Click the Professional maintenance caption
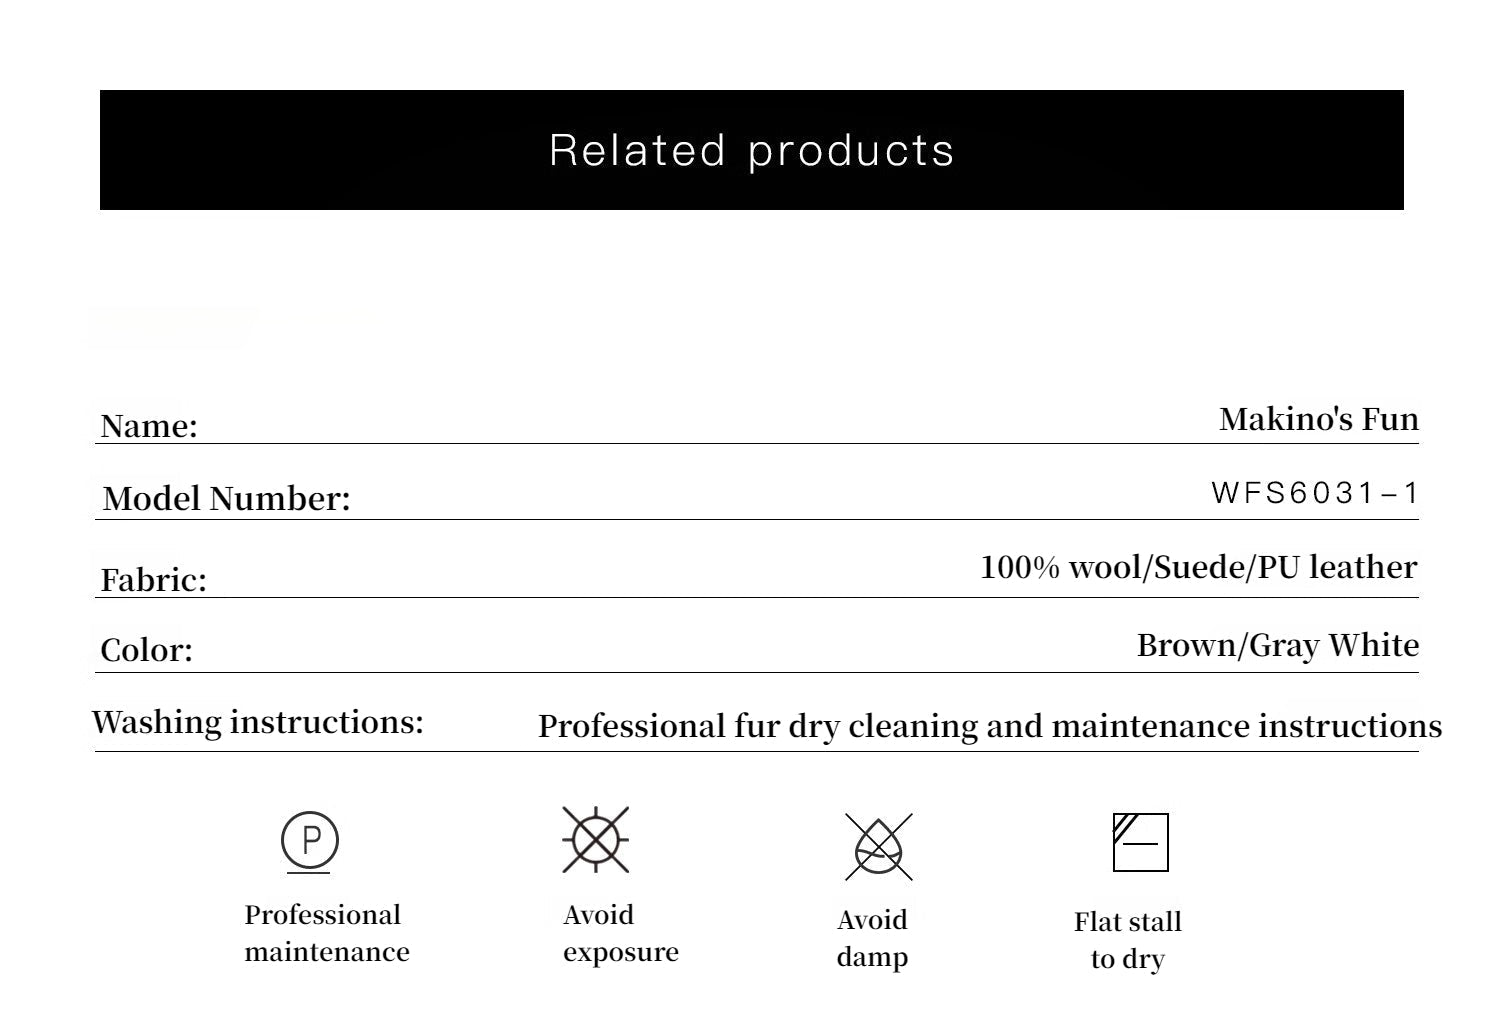Image resolution: width=1500 pixels, height=1015 pixels. (x=327, y=933)
